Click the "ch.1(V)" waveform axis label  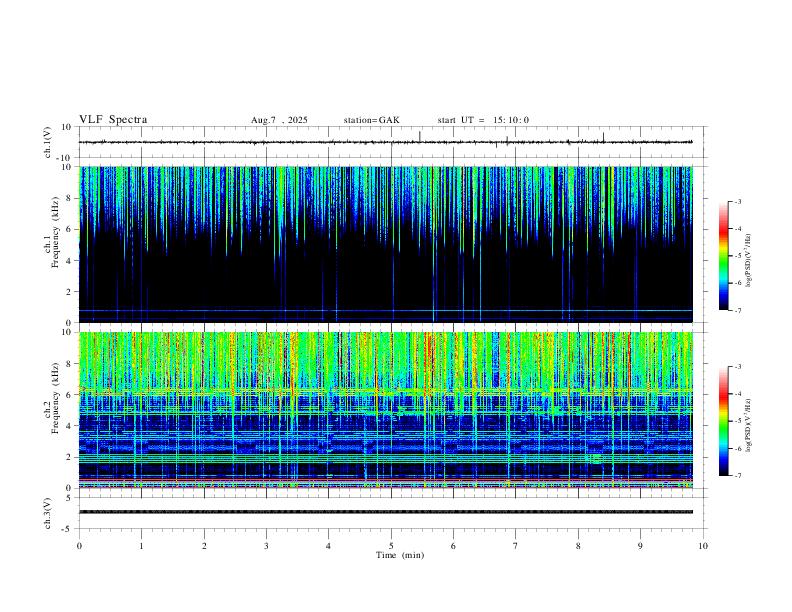pos(48,142)
